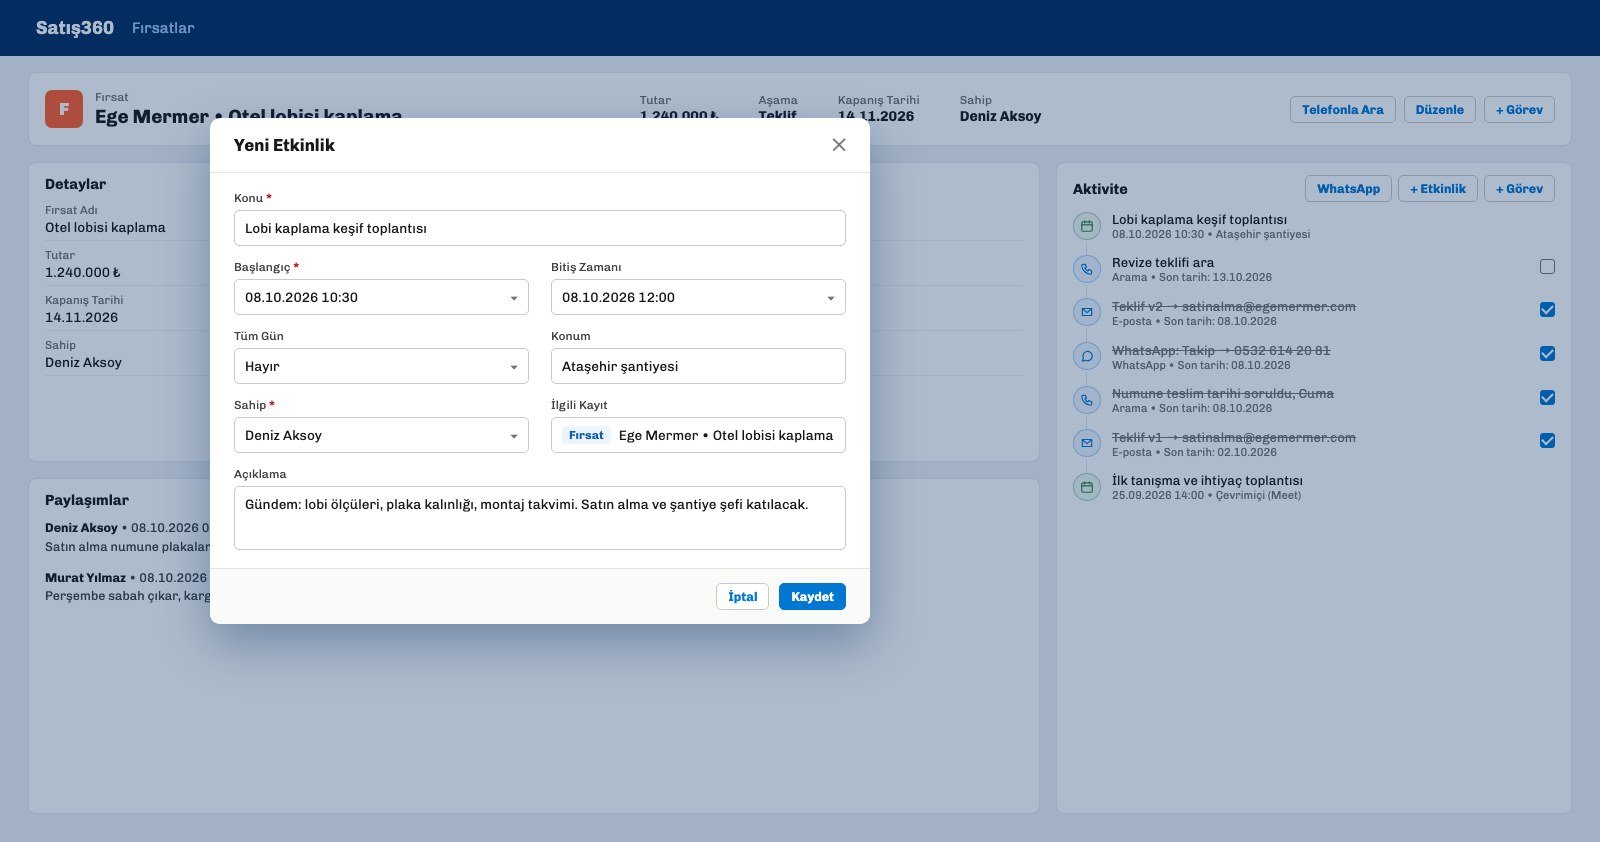Viewport: 1600px width, 842px height.
Task: Expand the Tüm Gün dropdown
Action: [x=381, y=366]
